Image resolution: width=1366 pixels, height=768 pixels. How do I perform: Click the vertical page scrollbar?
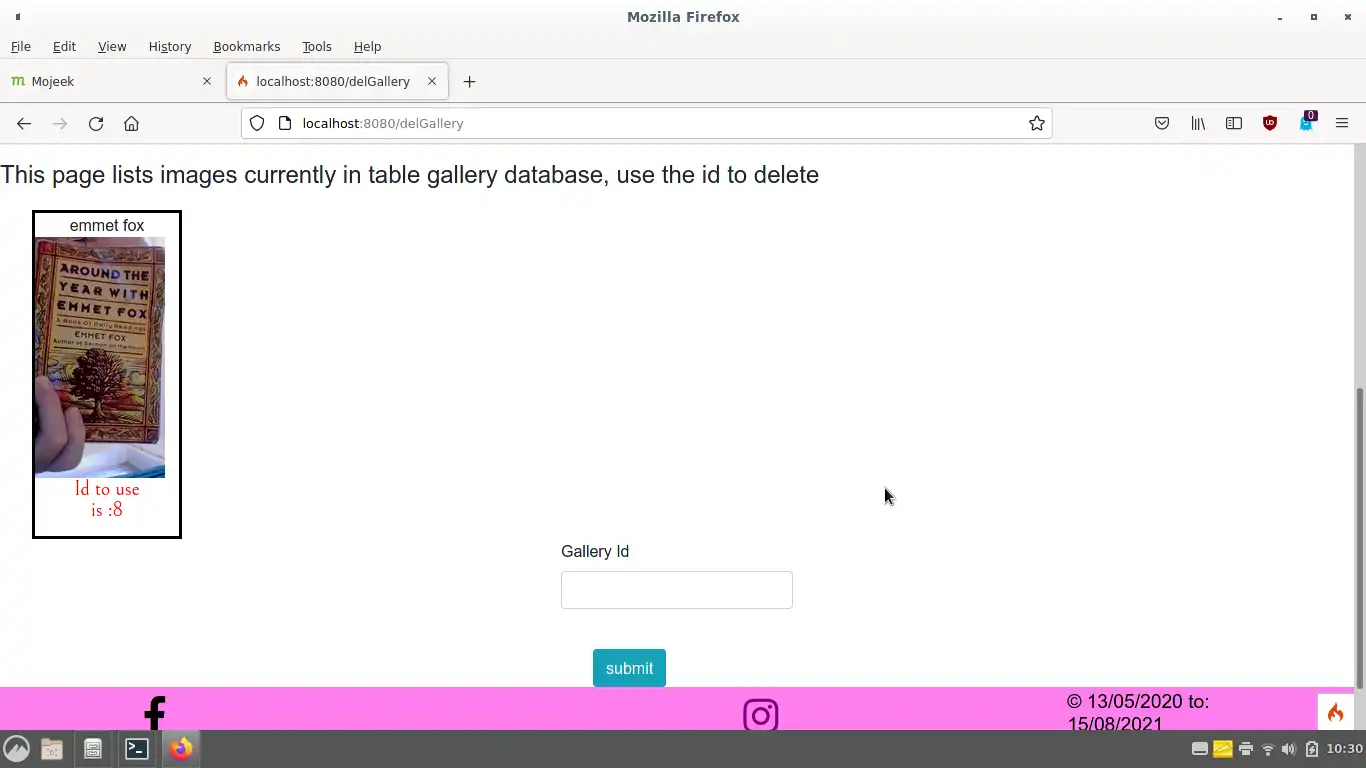[x=1359, y=538]
